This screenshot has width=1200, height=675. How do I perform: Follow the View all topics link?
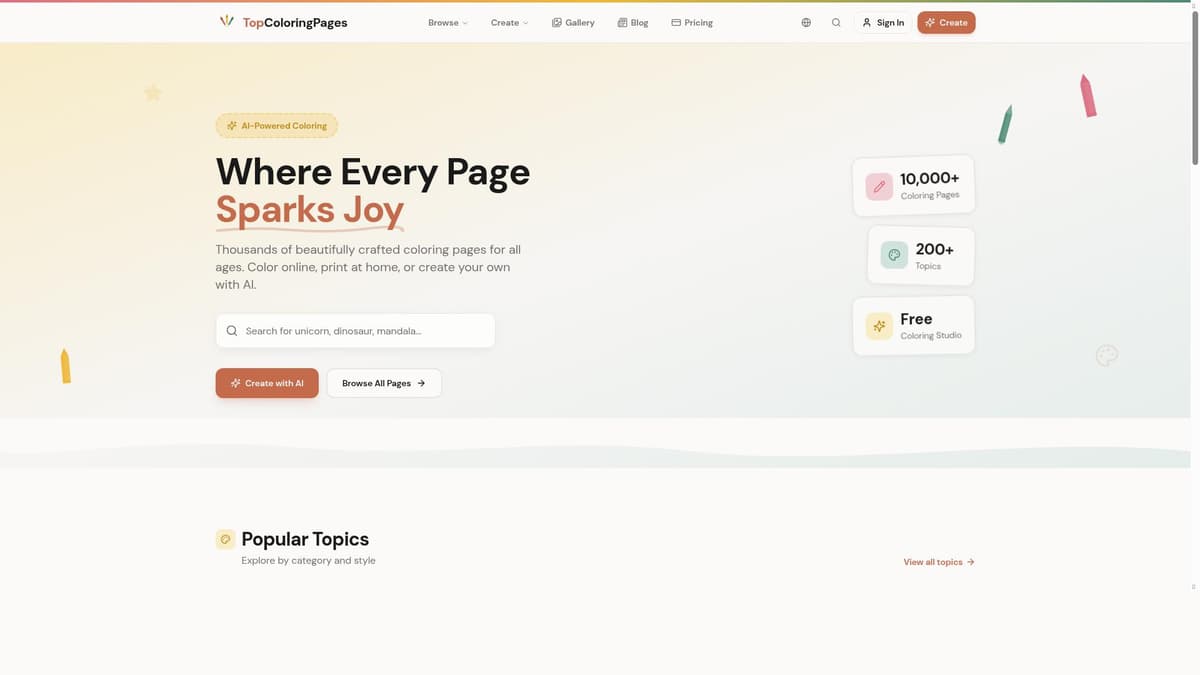(x=938, y=562)
